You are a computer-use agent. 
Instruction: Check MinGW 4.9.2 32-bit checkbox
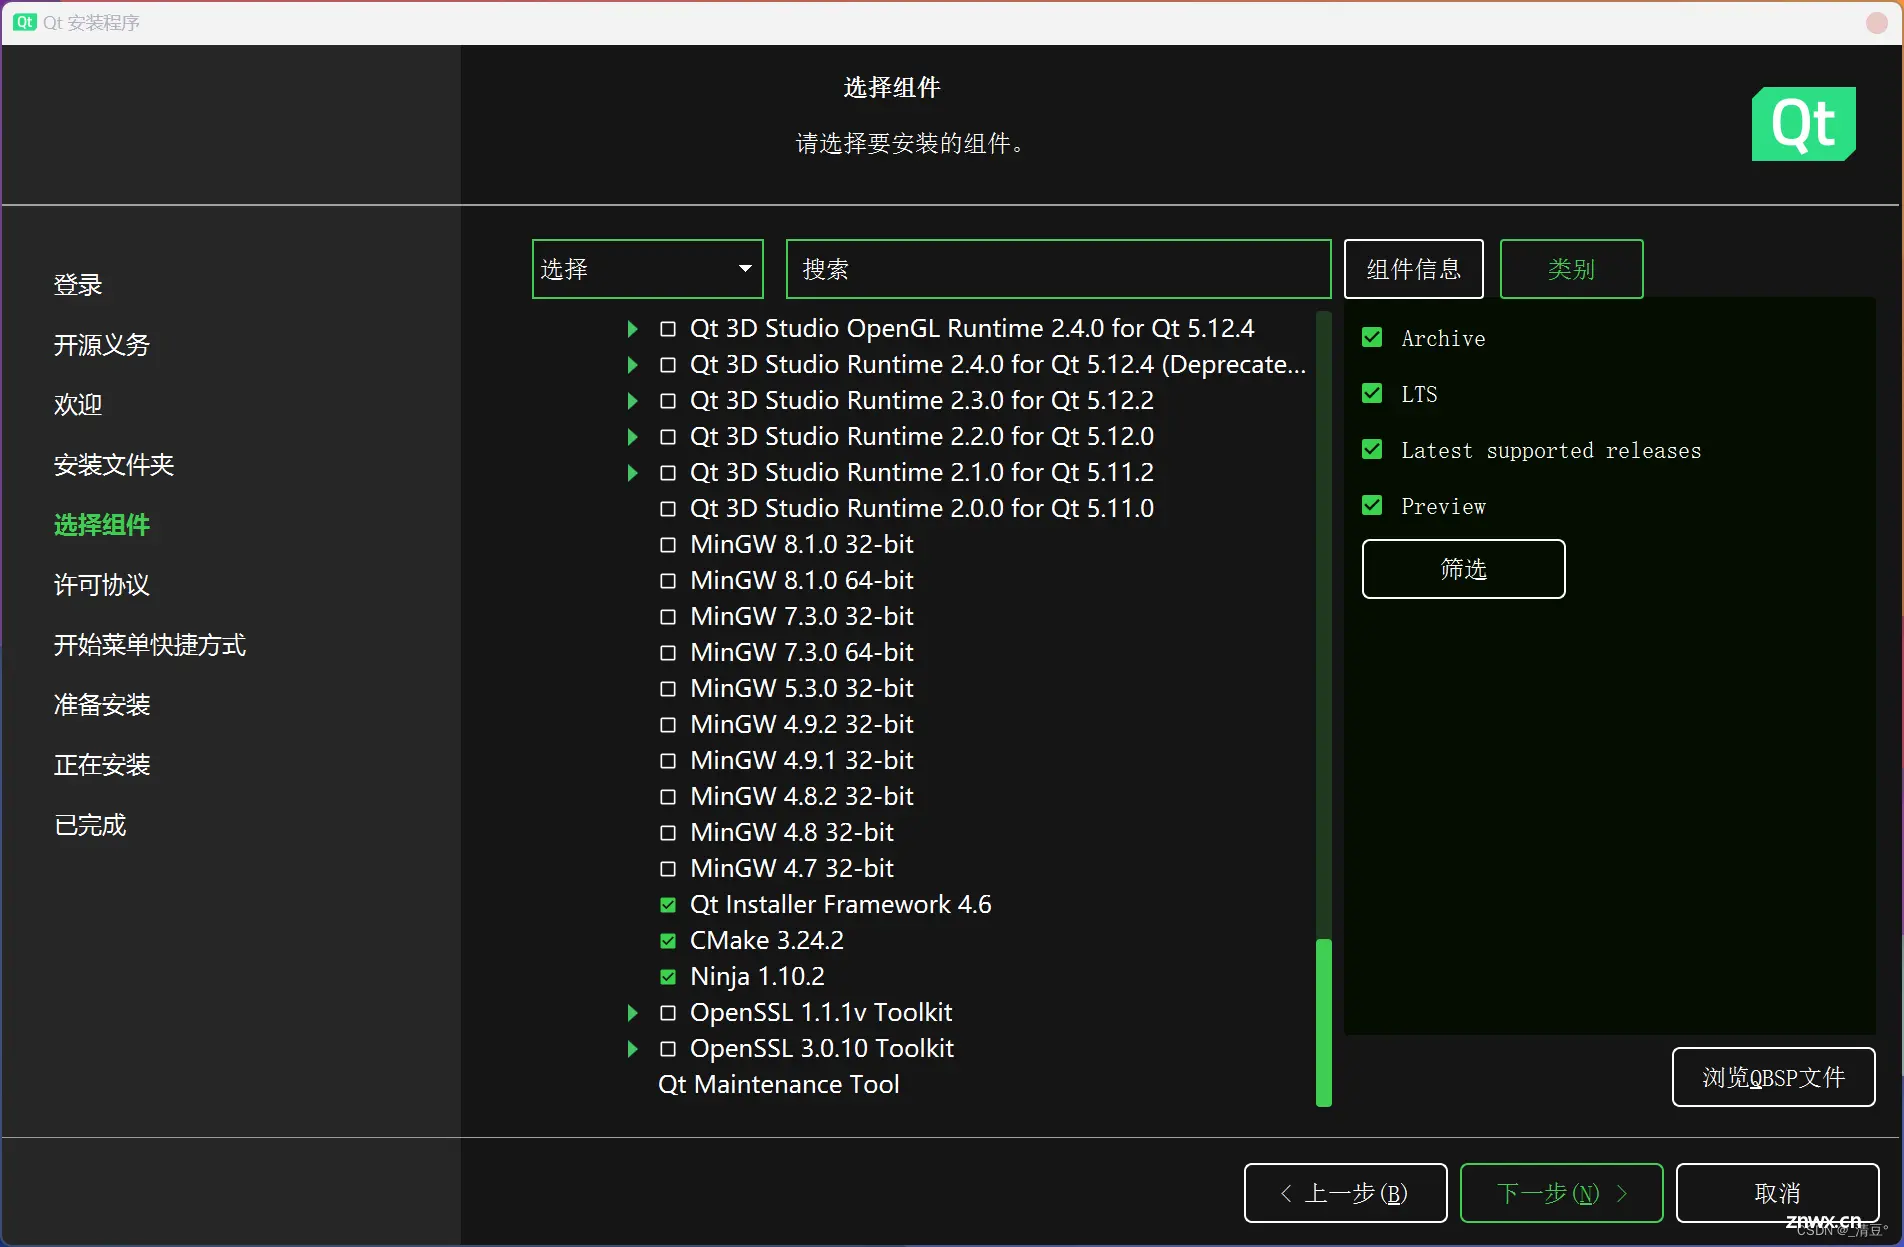[668, 725]
